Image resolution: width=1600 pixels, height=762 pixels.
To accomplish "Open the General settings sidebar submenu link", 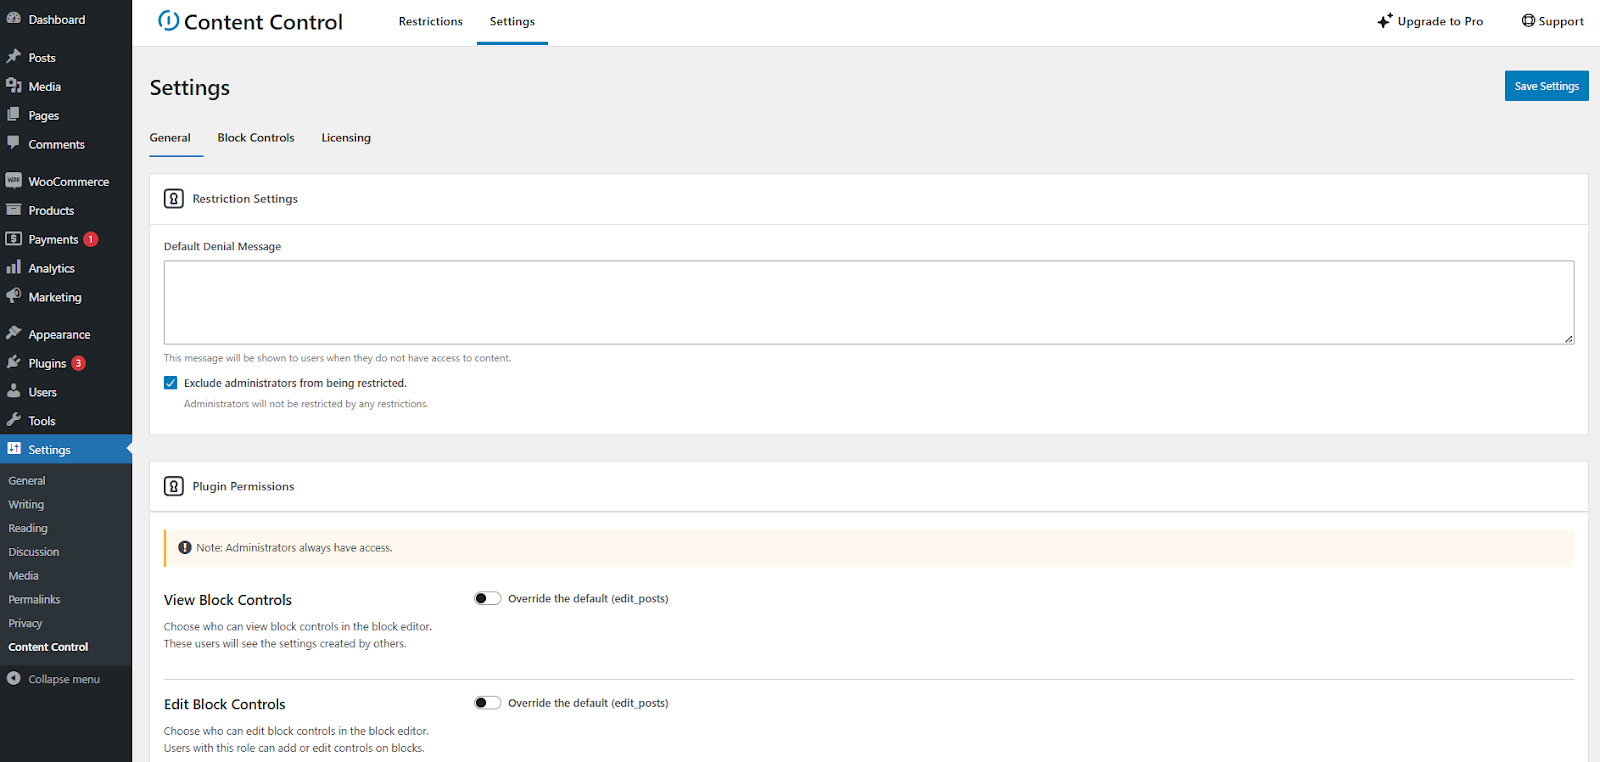I will point(27,480).
